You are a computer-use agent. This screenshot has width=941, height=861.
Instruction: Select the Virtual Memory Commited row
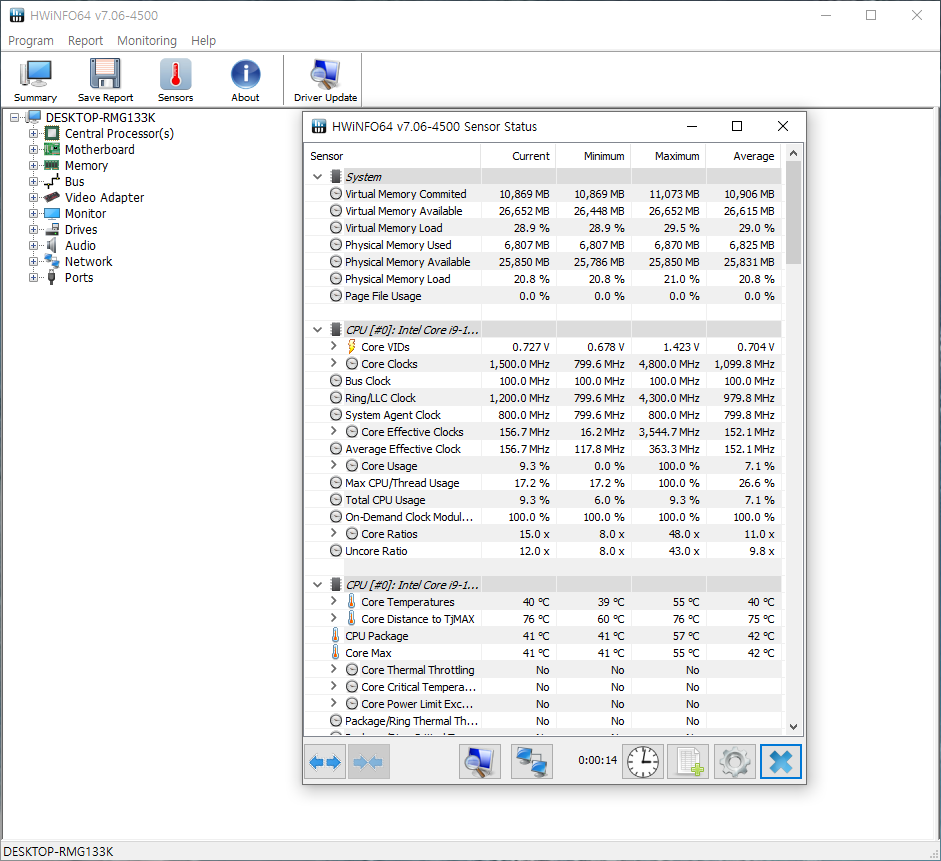[543, 194]
